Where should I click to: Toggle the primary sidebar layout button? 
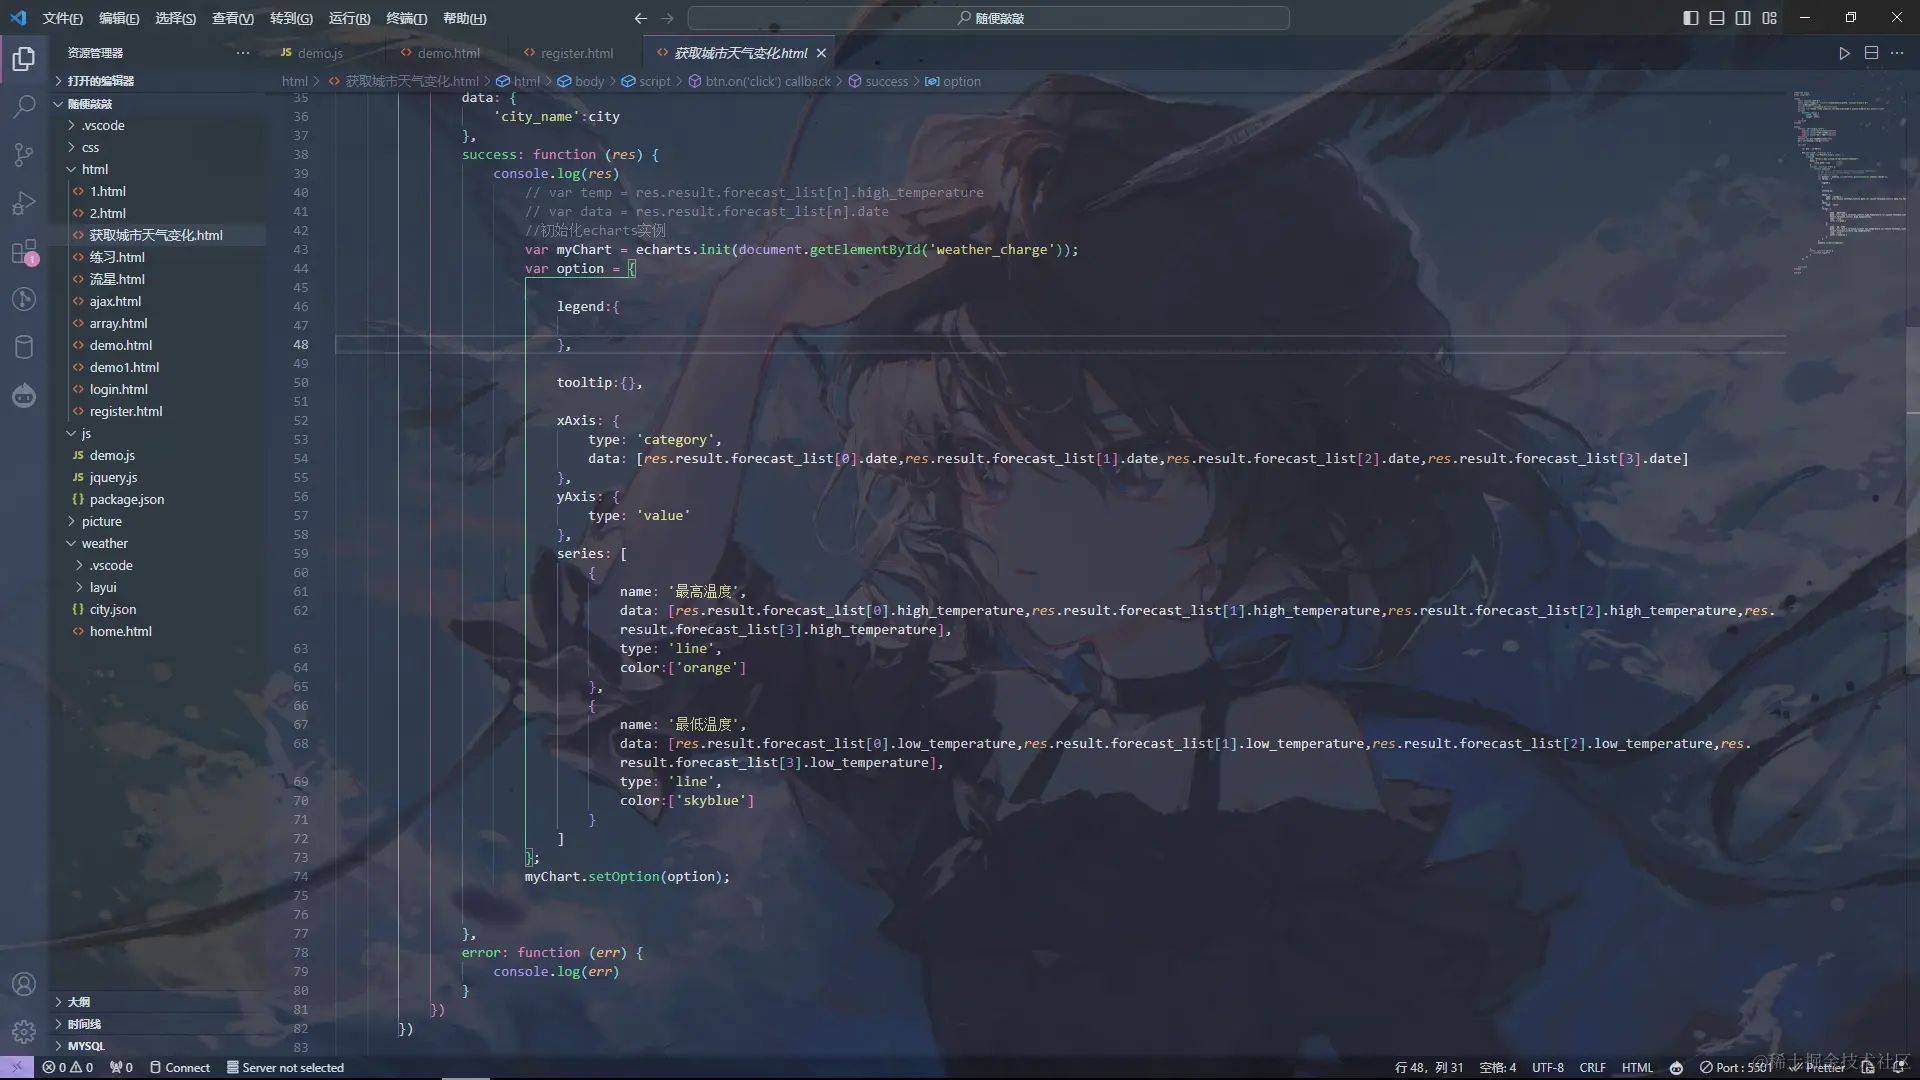1690,18
